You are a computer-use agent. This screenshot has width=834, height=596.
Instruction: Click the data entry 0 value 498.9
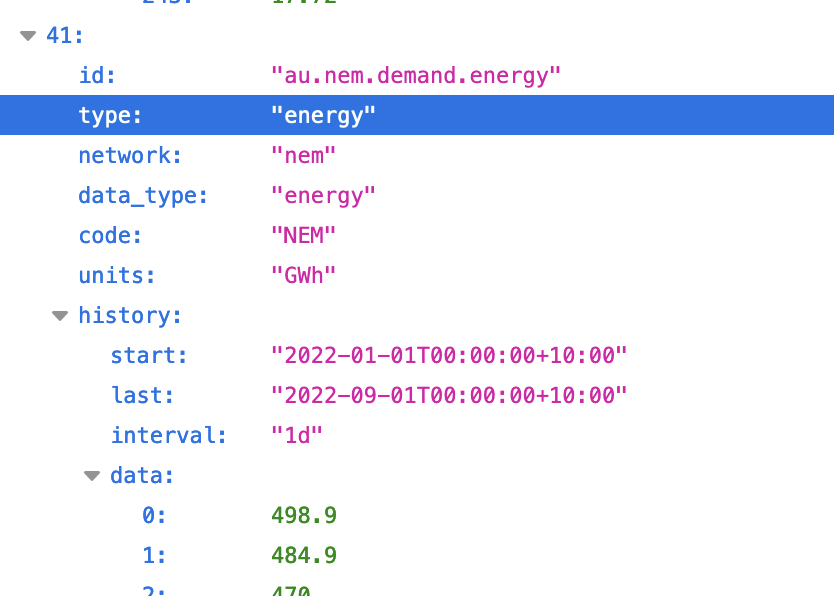click(304, 515)
